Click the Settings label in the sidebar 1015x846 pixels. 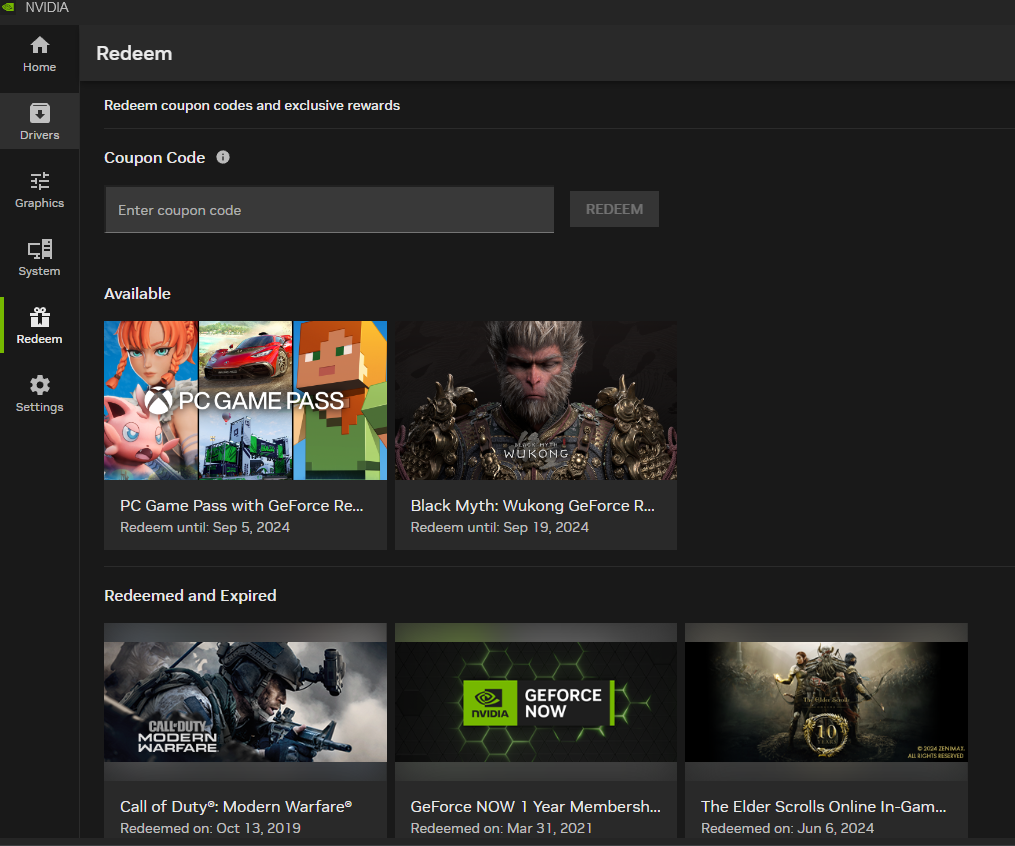pos(39,407)
